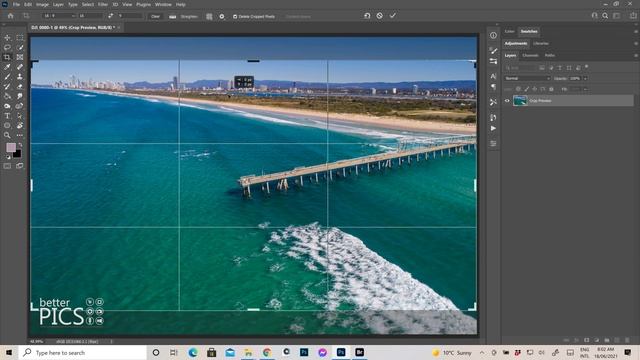640x360 pixels.
Task: Select the Frame tool
Action: [20, 57]
